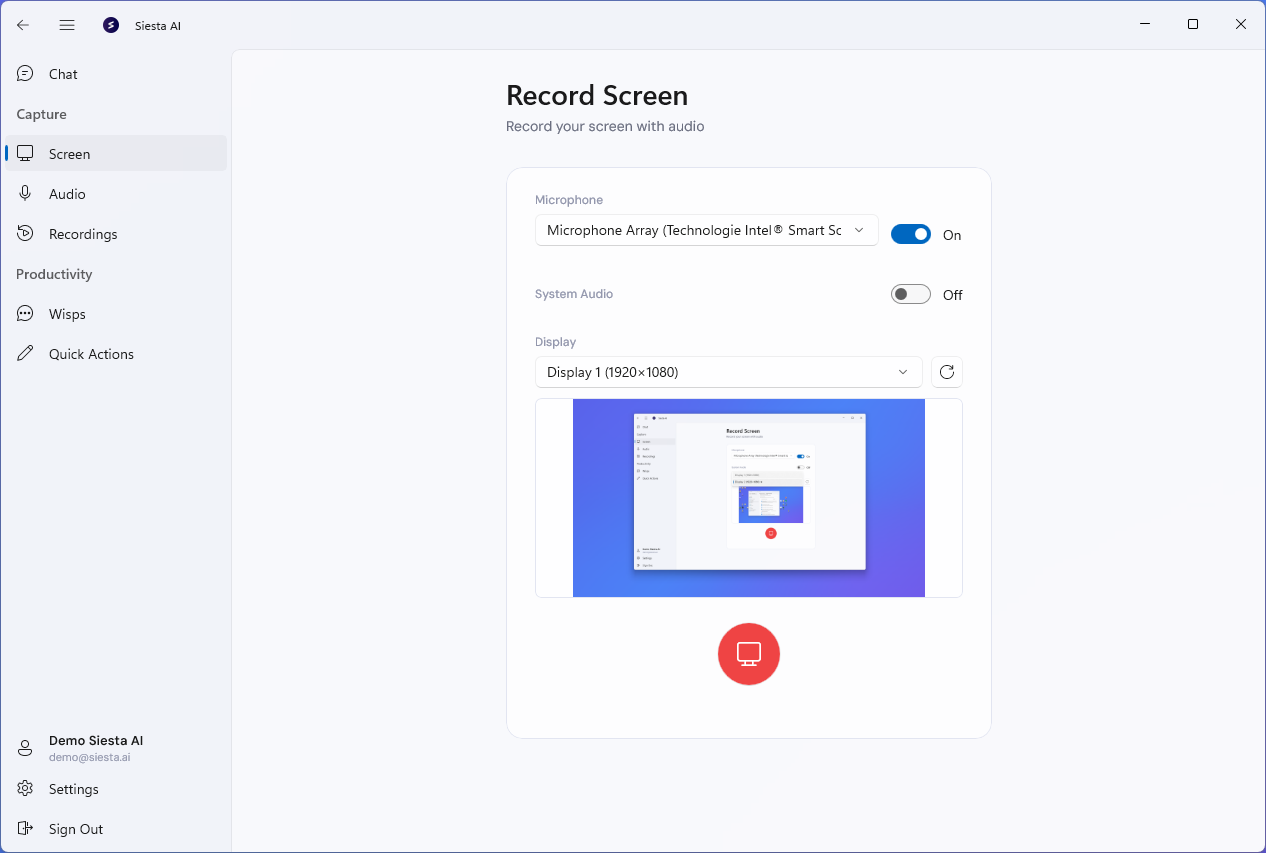Sign Out of the account
The image size is (1266, 853).
click(116, 829)
